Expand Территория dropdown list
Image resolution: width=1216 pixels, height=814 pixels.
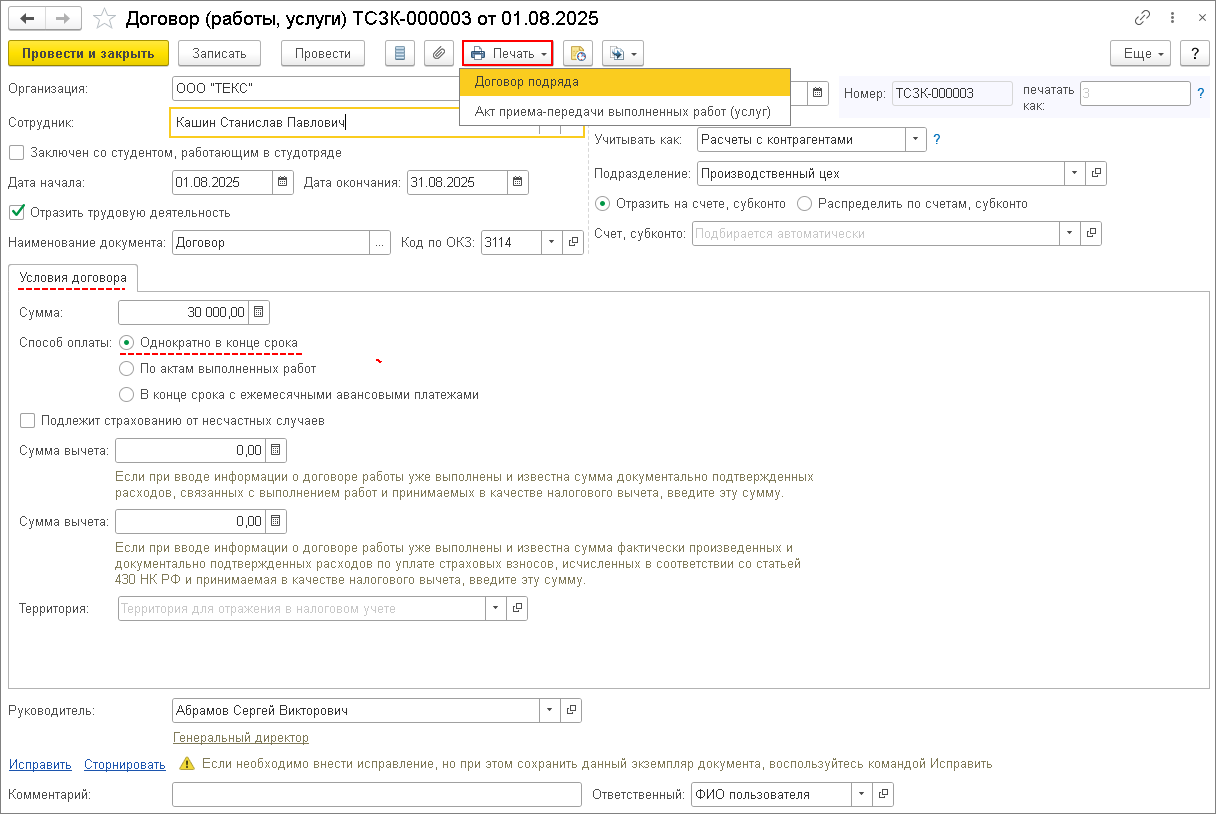pyautogui.click(x=496, y=607)
